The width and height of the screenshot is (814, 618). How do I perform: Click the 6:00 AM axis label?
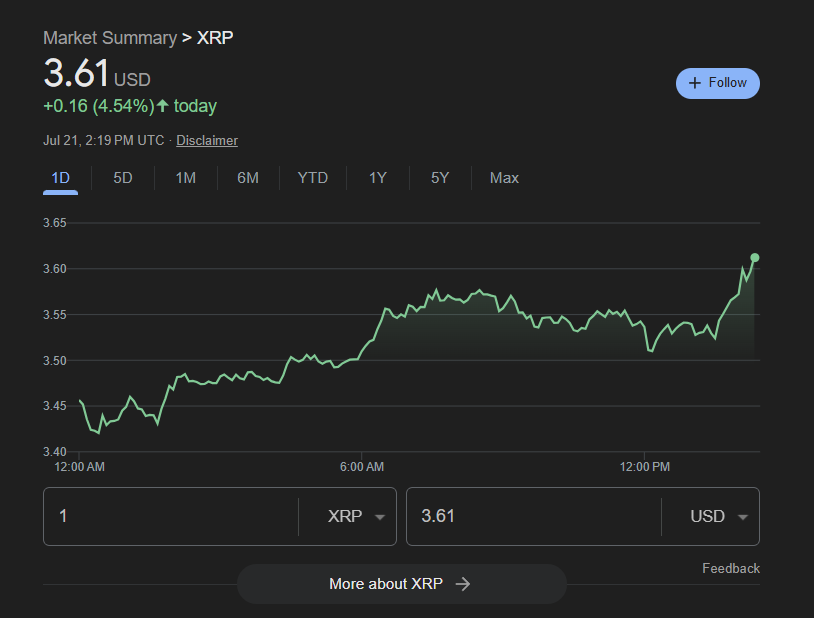[x=362, y=467]
